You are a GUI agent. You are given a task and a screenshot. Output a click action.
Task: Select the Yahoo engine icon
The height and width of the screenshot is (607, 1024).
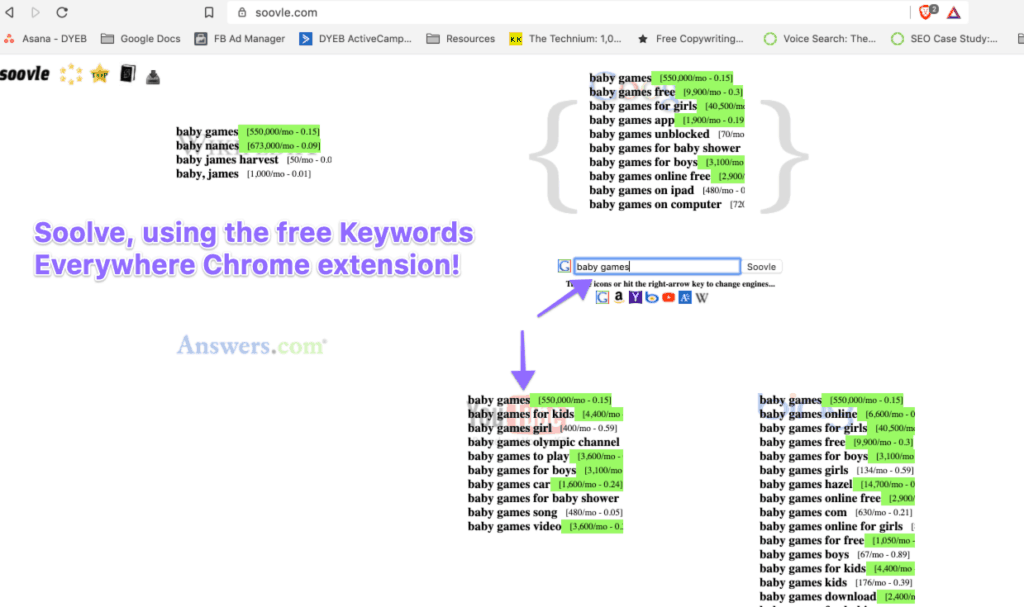tap(635, 297)
